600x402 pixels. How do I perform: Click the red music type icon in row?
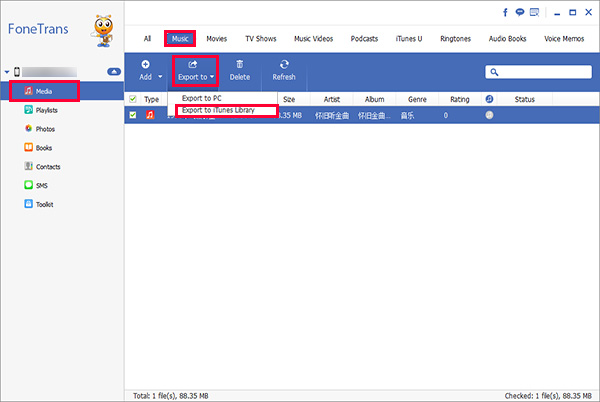150,115
